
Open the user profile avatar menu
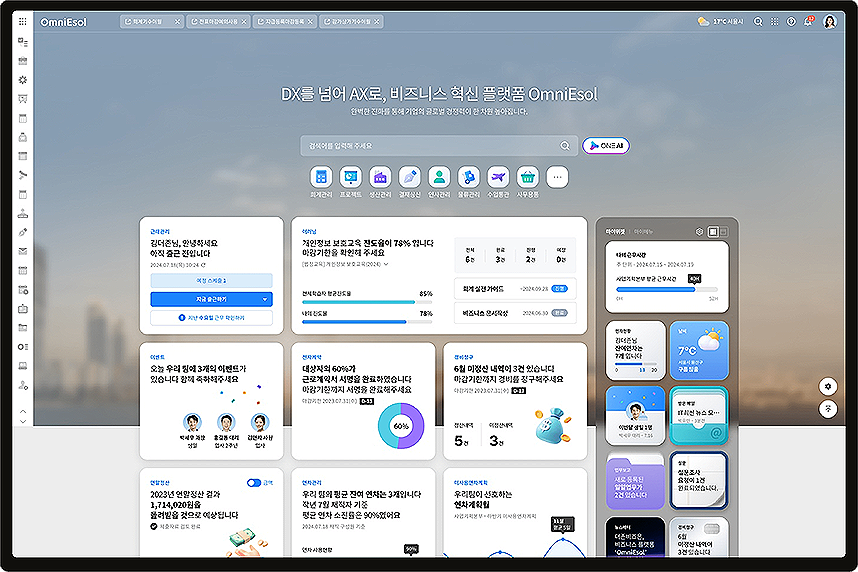pyautogui.click(x=830, y=22)
